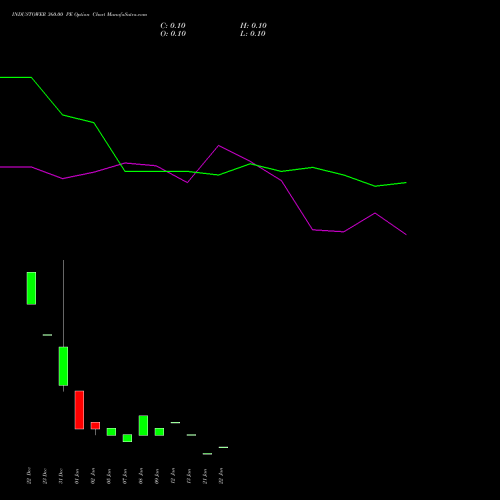500x500 pixels.
Task: Click the green candle above 09 Jan
Action: click(x=159, y=432)
